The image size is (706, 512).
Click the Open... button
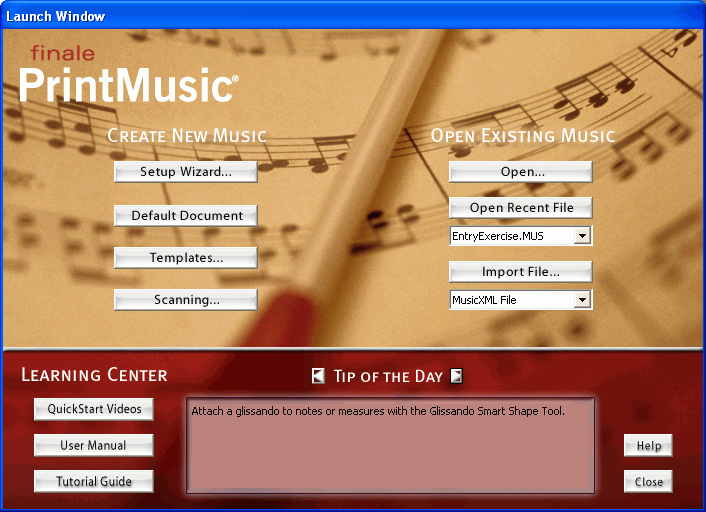coord(520,172)
